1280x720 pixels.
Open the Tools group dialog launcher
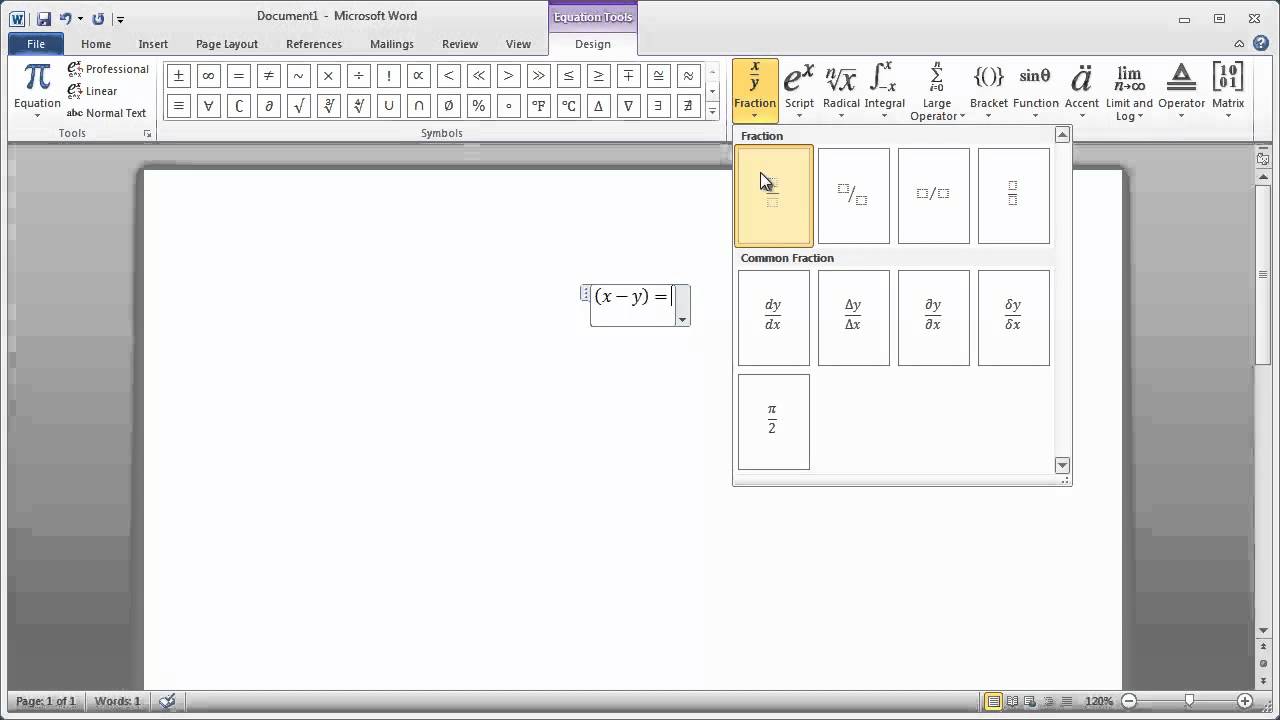147,134
